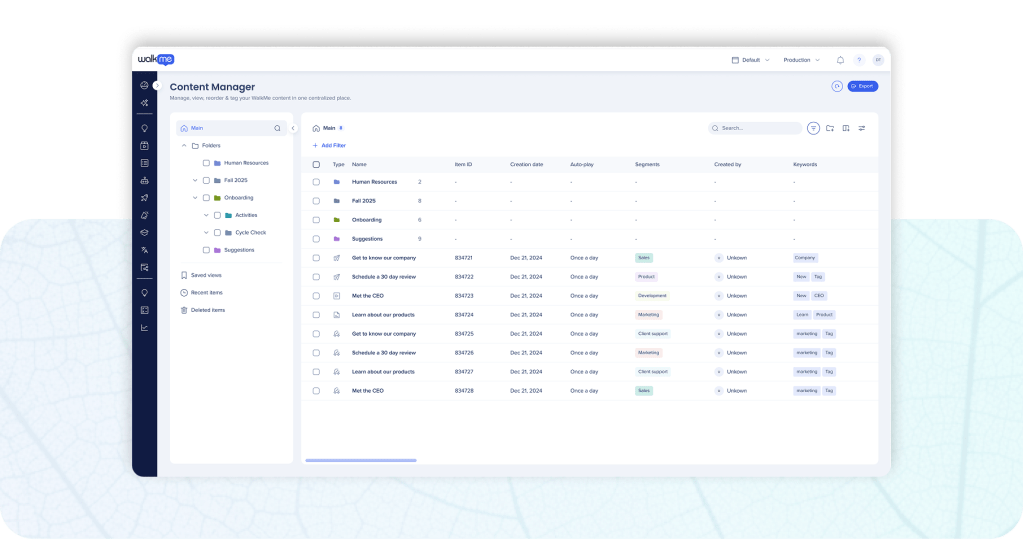Open table settings sliders icon

tap(862, 128)
